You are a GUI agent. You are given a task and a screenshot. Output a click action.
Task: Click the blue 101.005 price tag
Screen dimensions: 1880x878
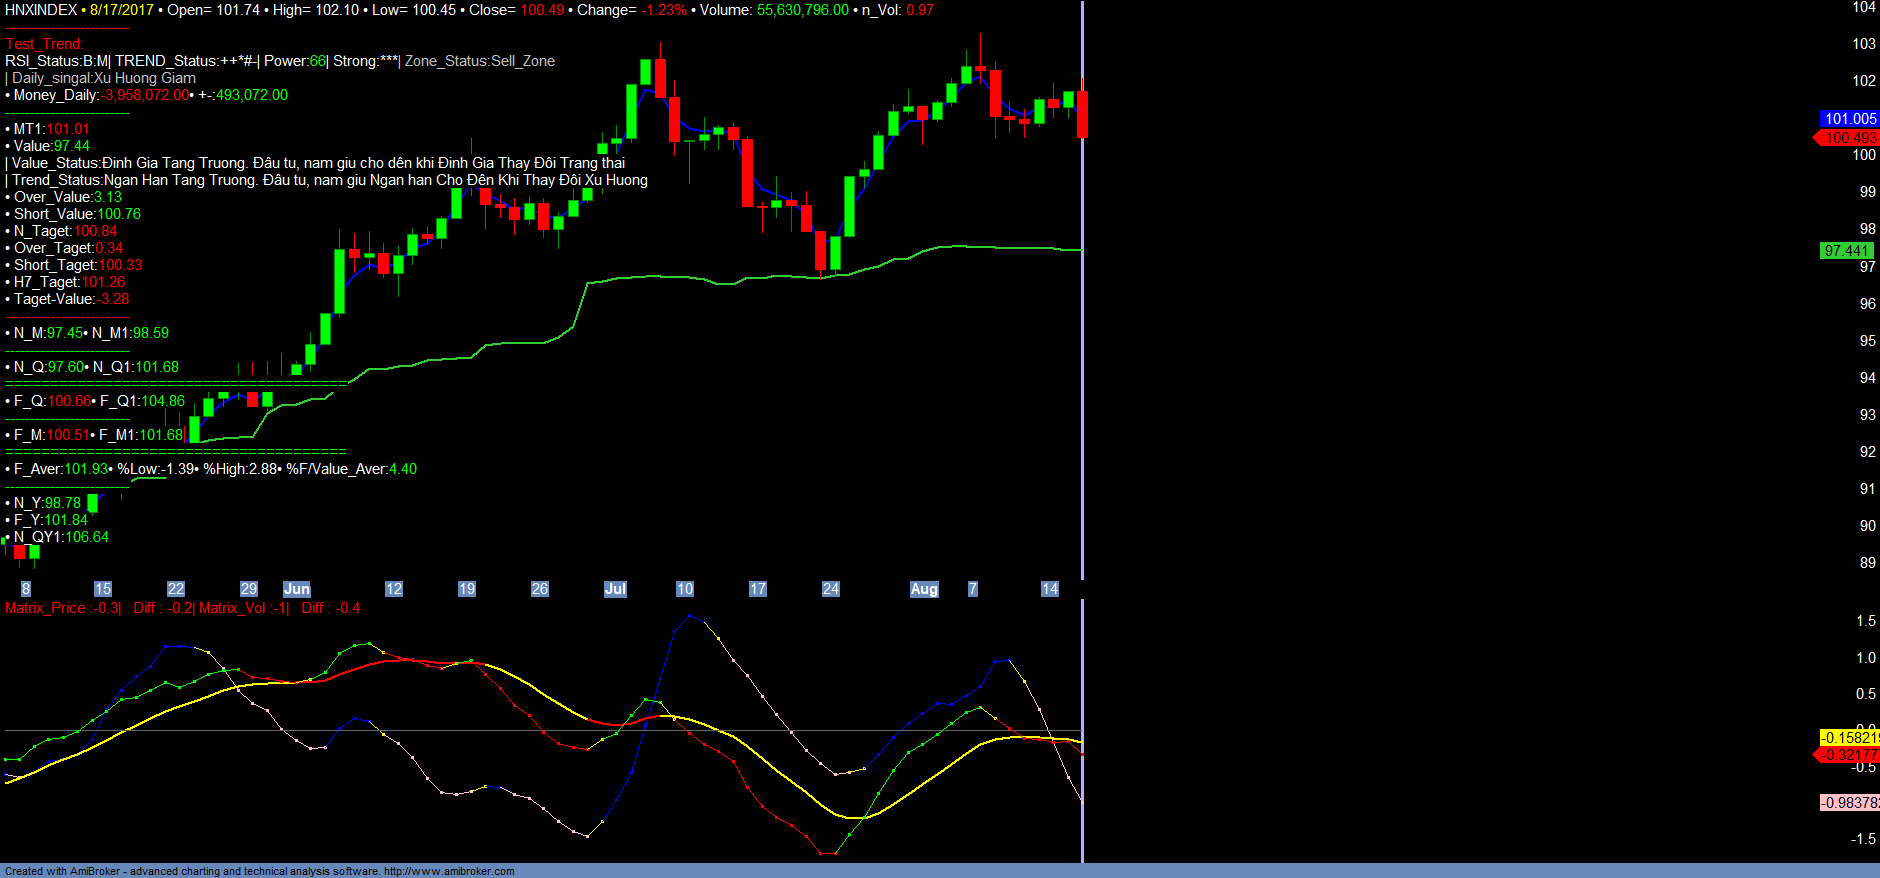(1849, 119)
